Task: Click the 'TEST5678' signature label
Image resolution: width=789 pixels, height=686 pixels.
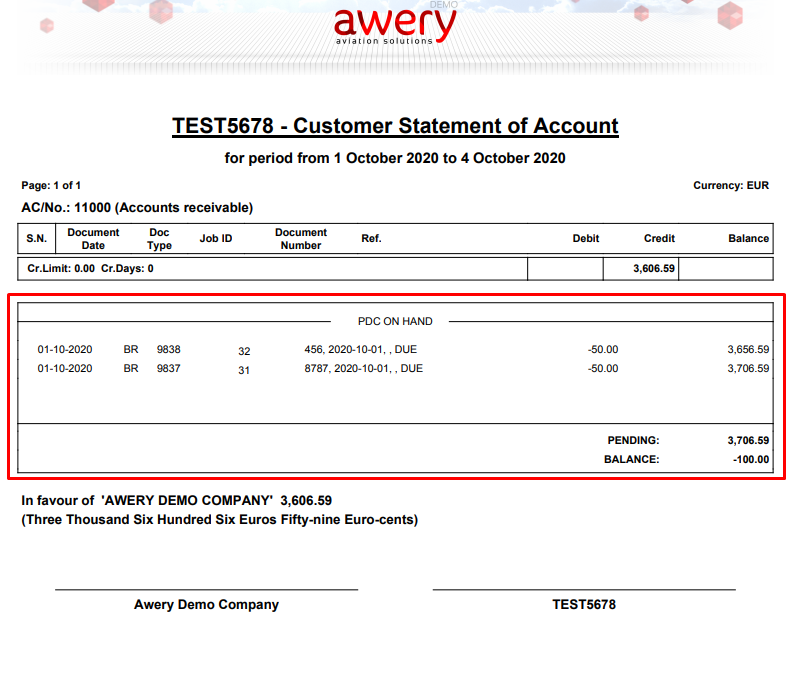Action: tap(584, 604)
